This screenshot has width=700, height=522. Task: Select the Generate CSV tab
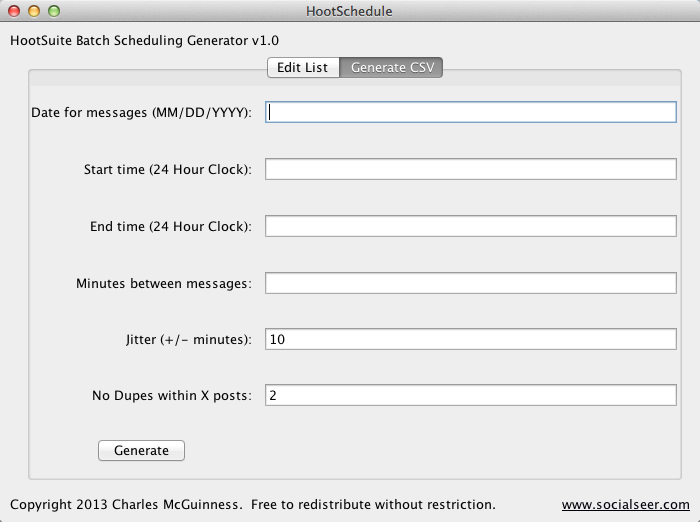point(392,67)
